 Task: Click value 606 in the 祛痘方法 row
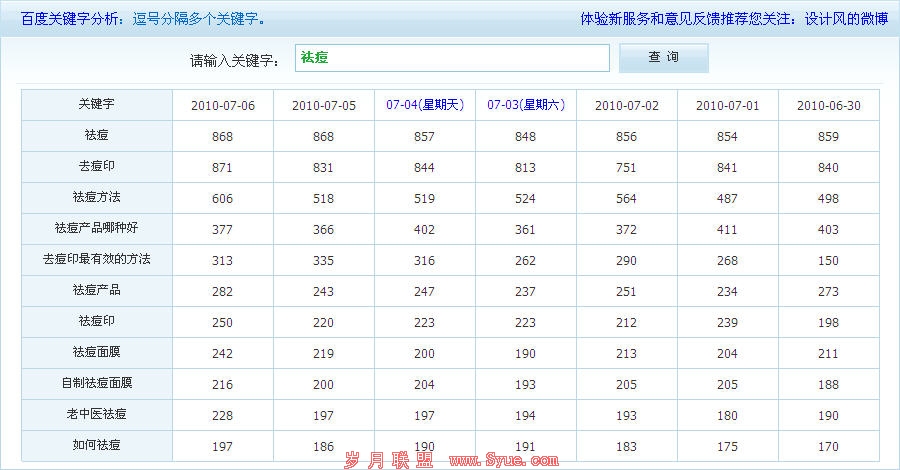click(222, 198)
